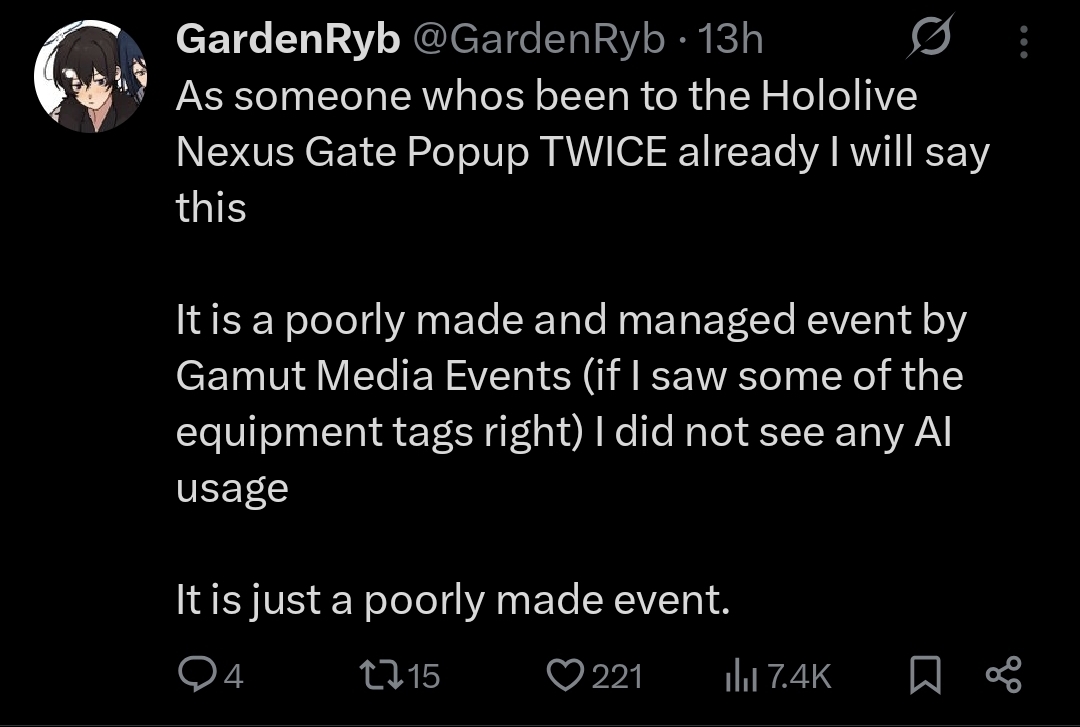The image size is (1080, 727).
Task: Click the 221 likes count
Action: pyautogui.click(x=616, y=677)
